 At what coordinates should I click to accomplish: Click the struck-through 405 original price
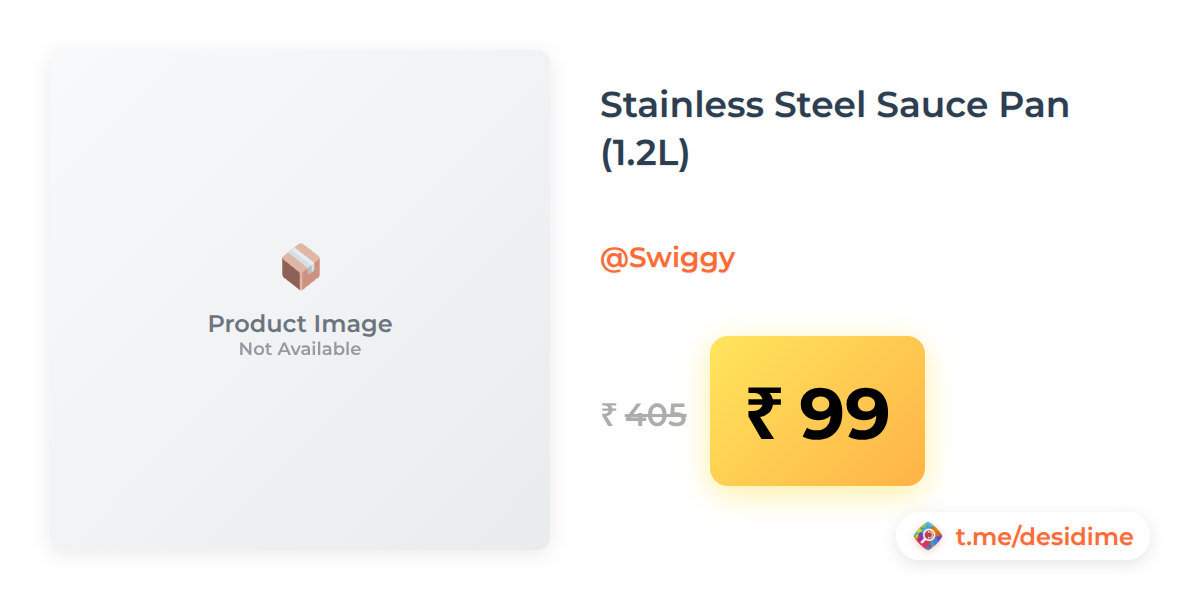tap(656, 414)
